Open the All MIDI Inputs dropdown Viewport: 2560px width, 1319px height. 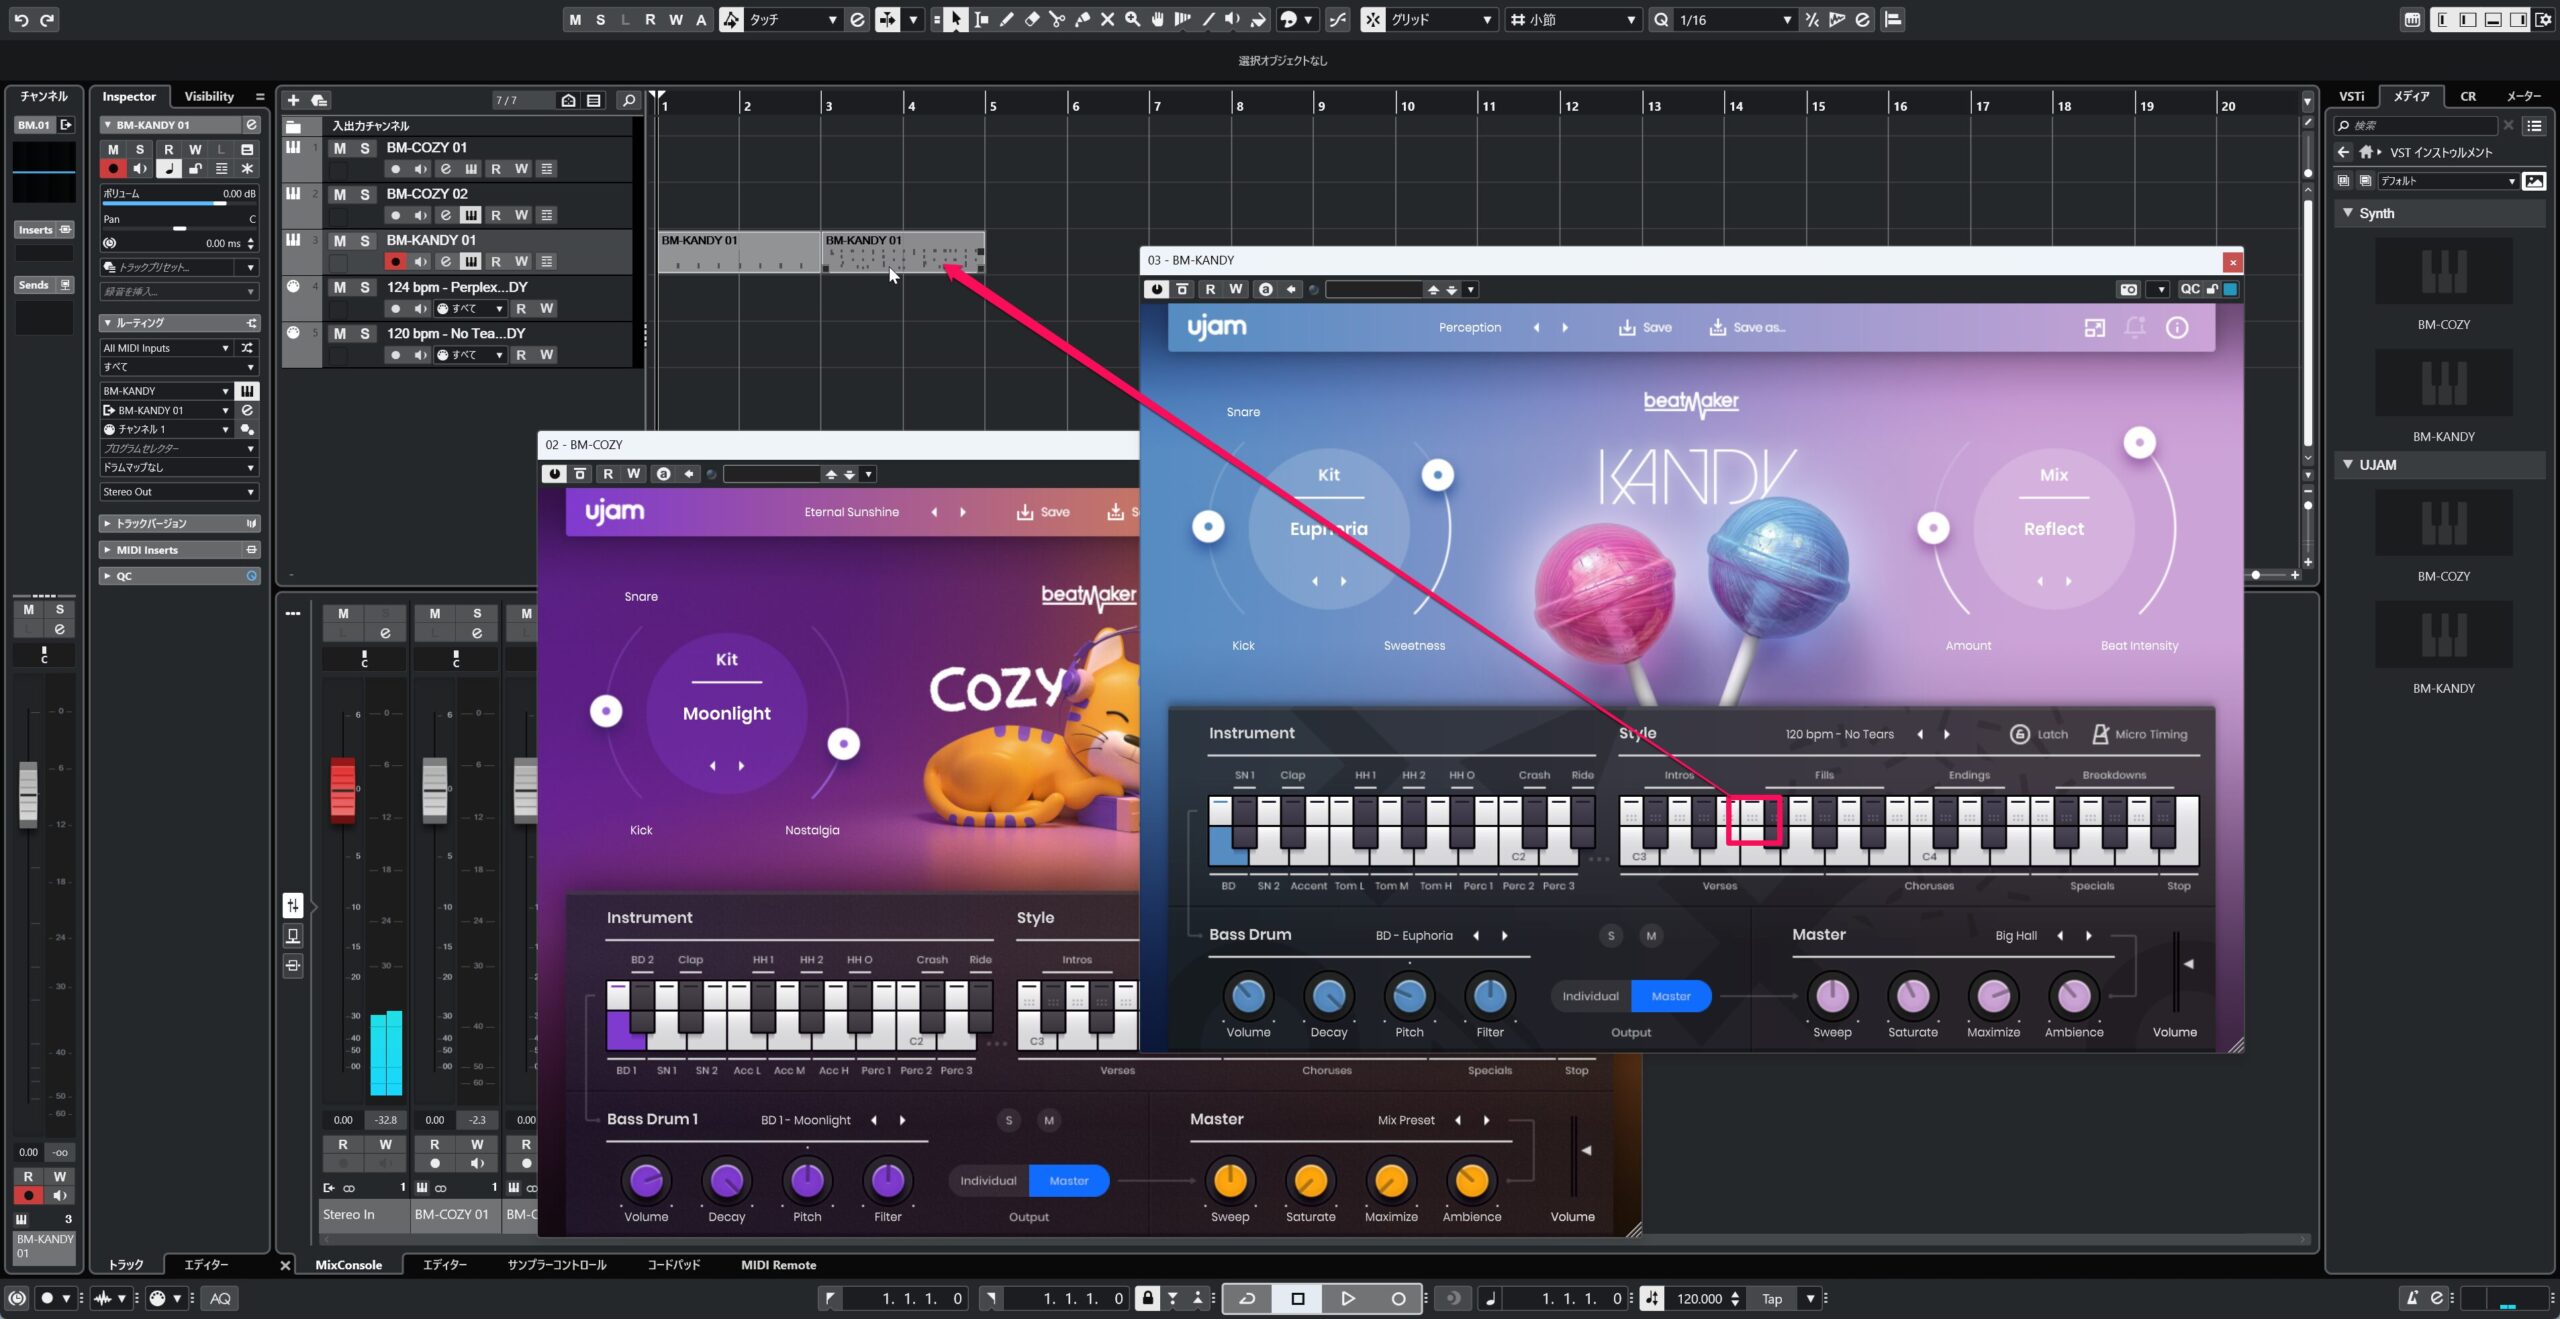166,348
